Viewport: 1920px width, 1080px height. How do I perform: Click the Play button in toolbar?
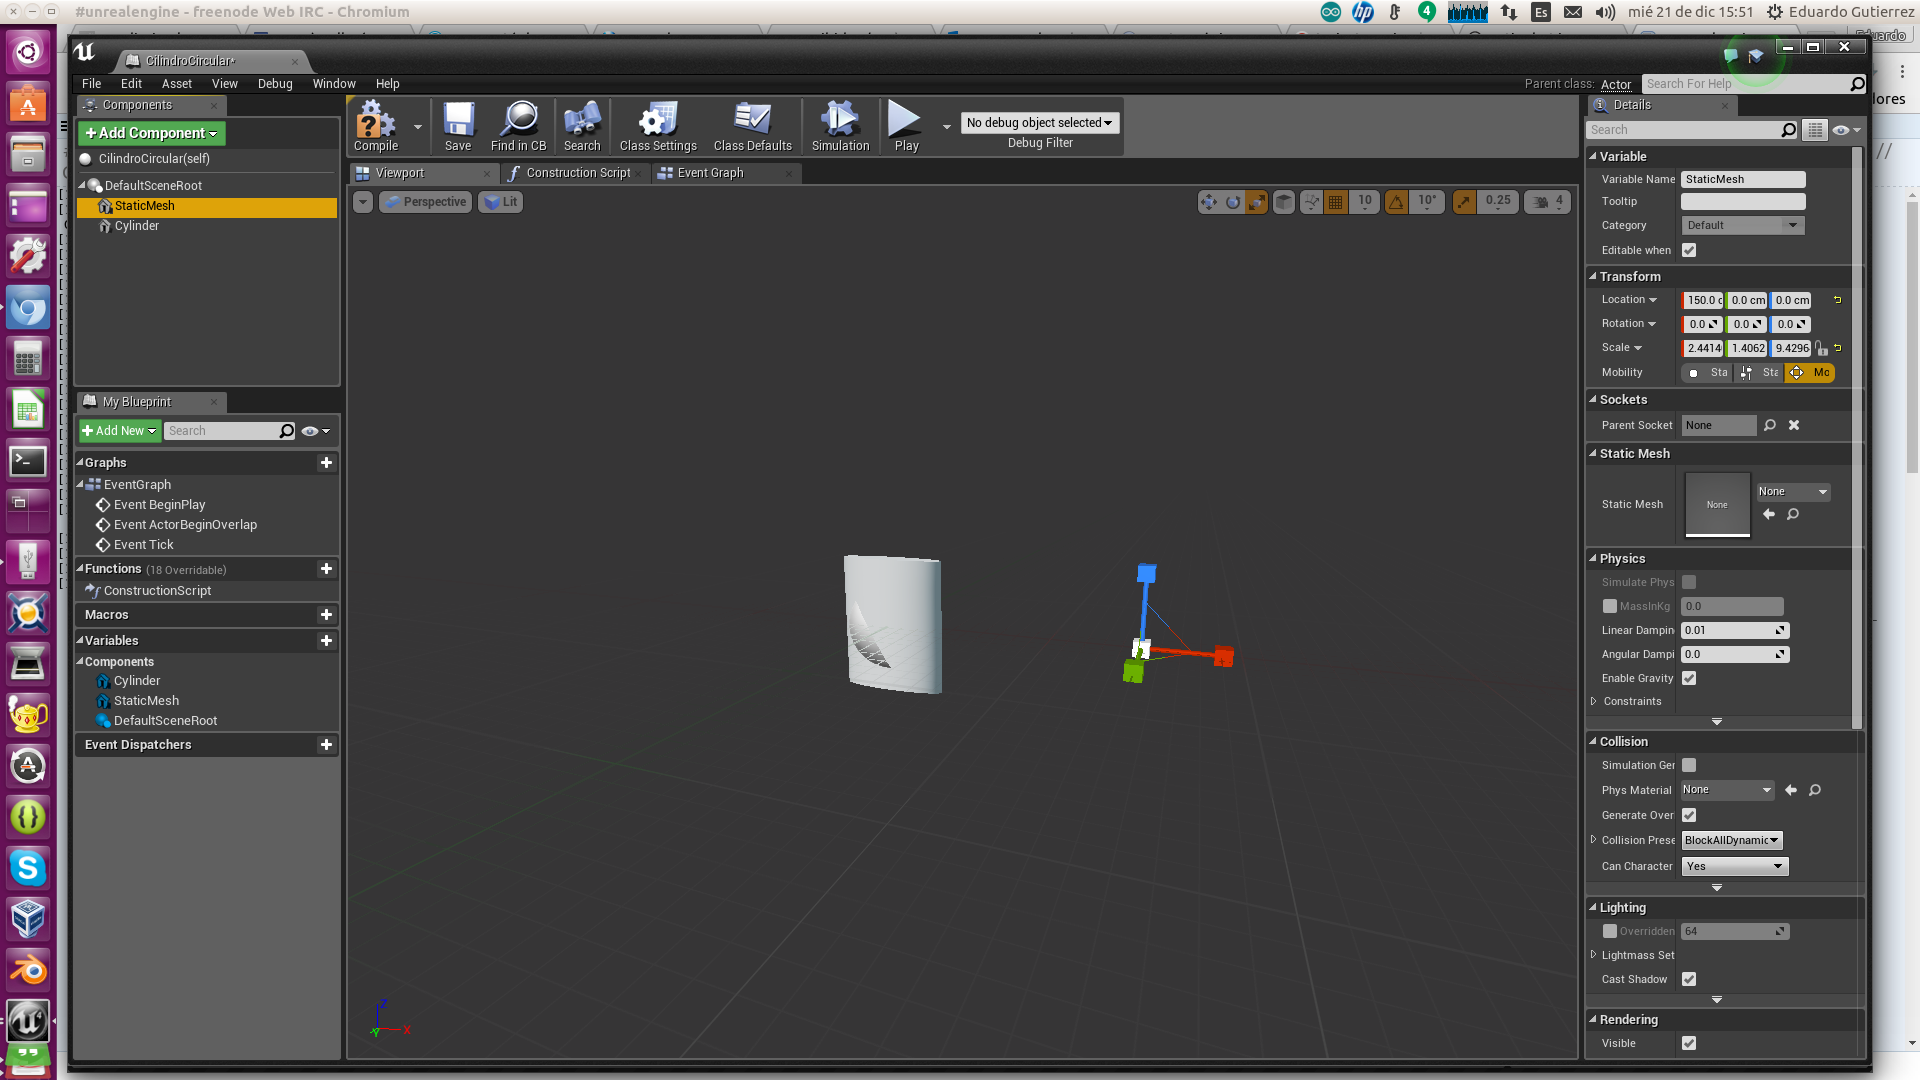906,126
